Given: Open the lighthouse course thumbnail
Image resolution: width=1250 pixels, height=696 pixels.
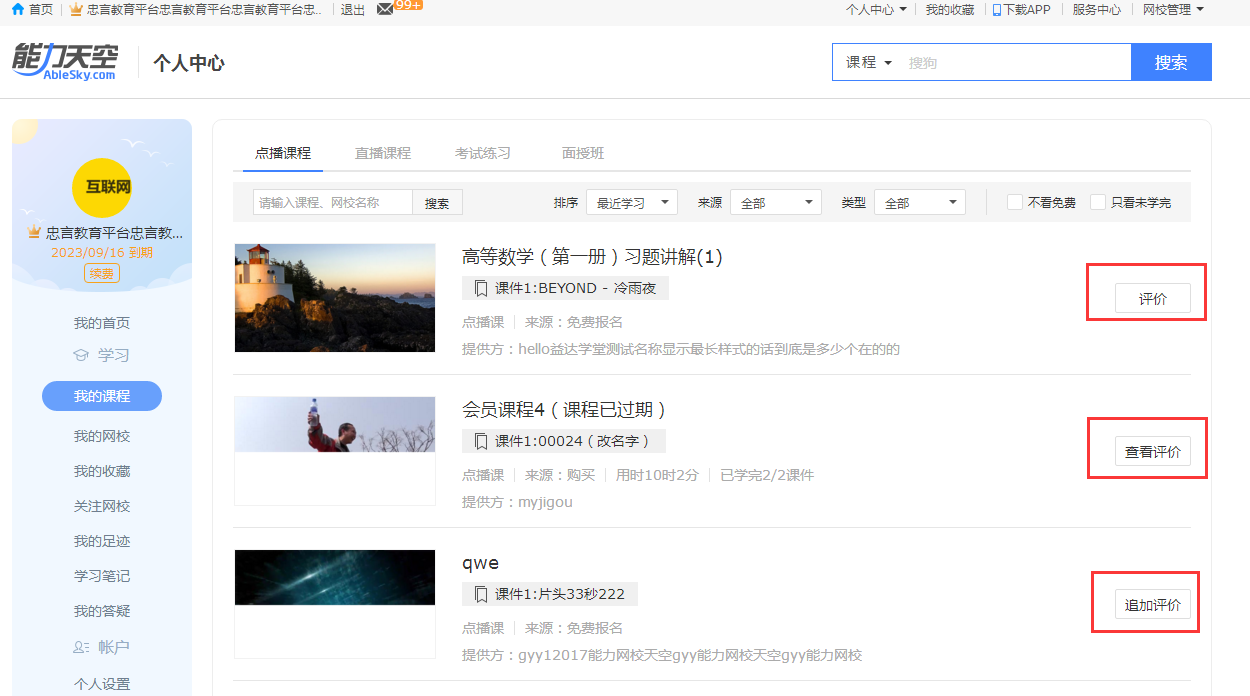Looking at the screenshot, I should pyautogui.click(x=335, y=298).
